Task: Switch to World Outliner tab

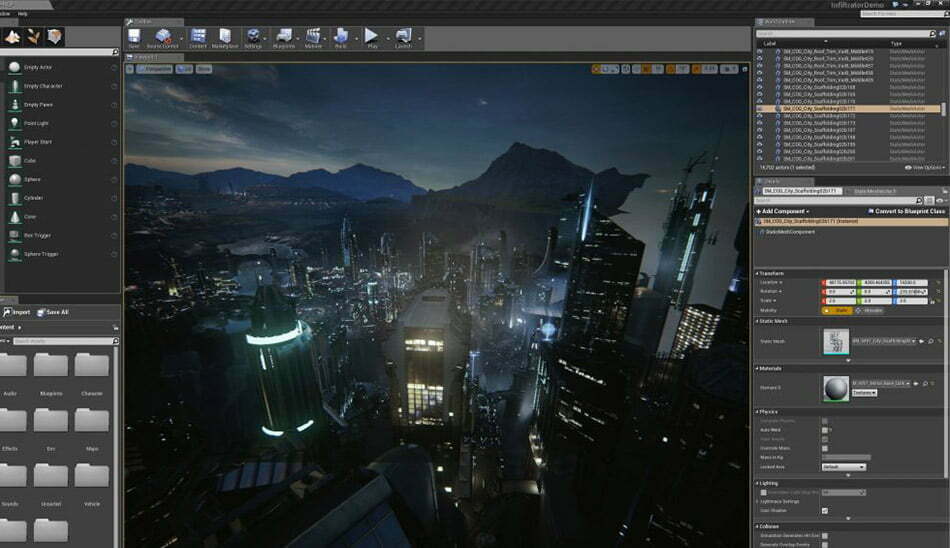Action: (x=784, y=22)
